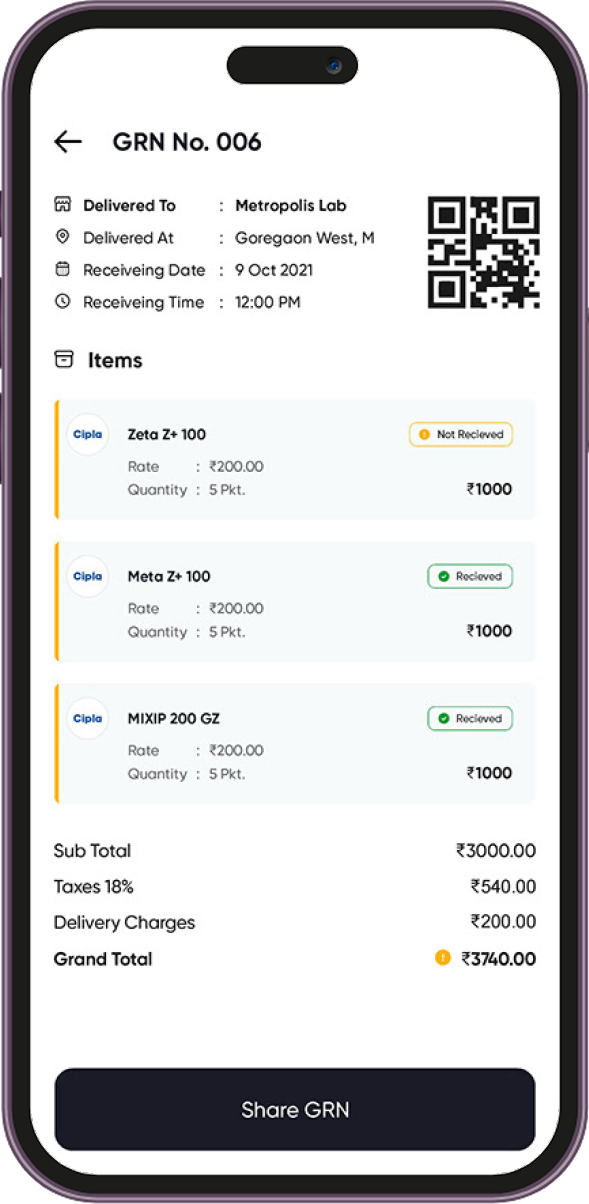Toggle Recieved status on MIXIP 200 GZ
This screenshot has width=589, height=1204.
[470, 719]
